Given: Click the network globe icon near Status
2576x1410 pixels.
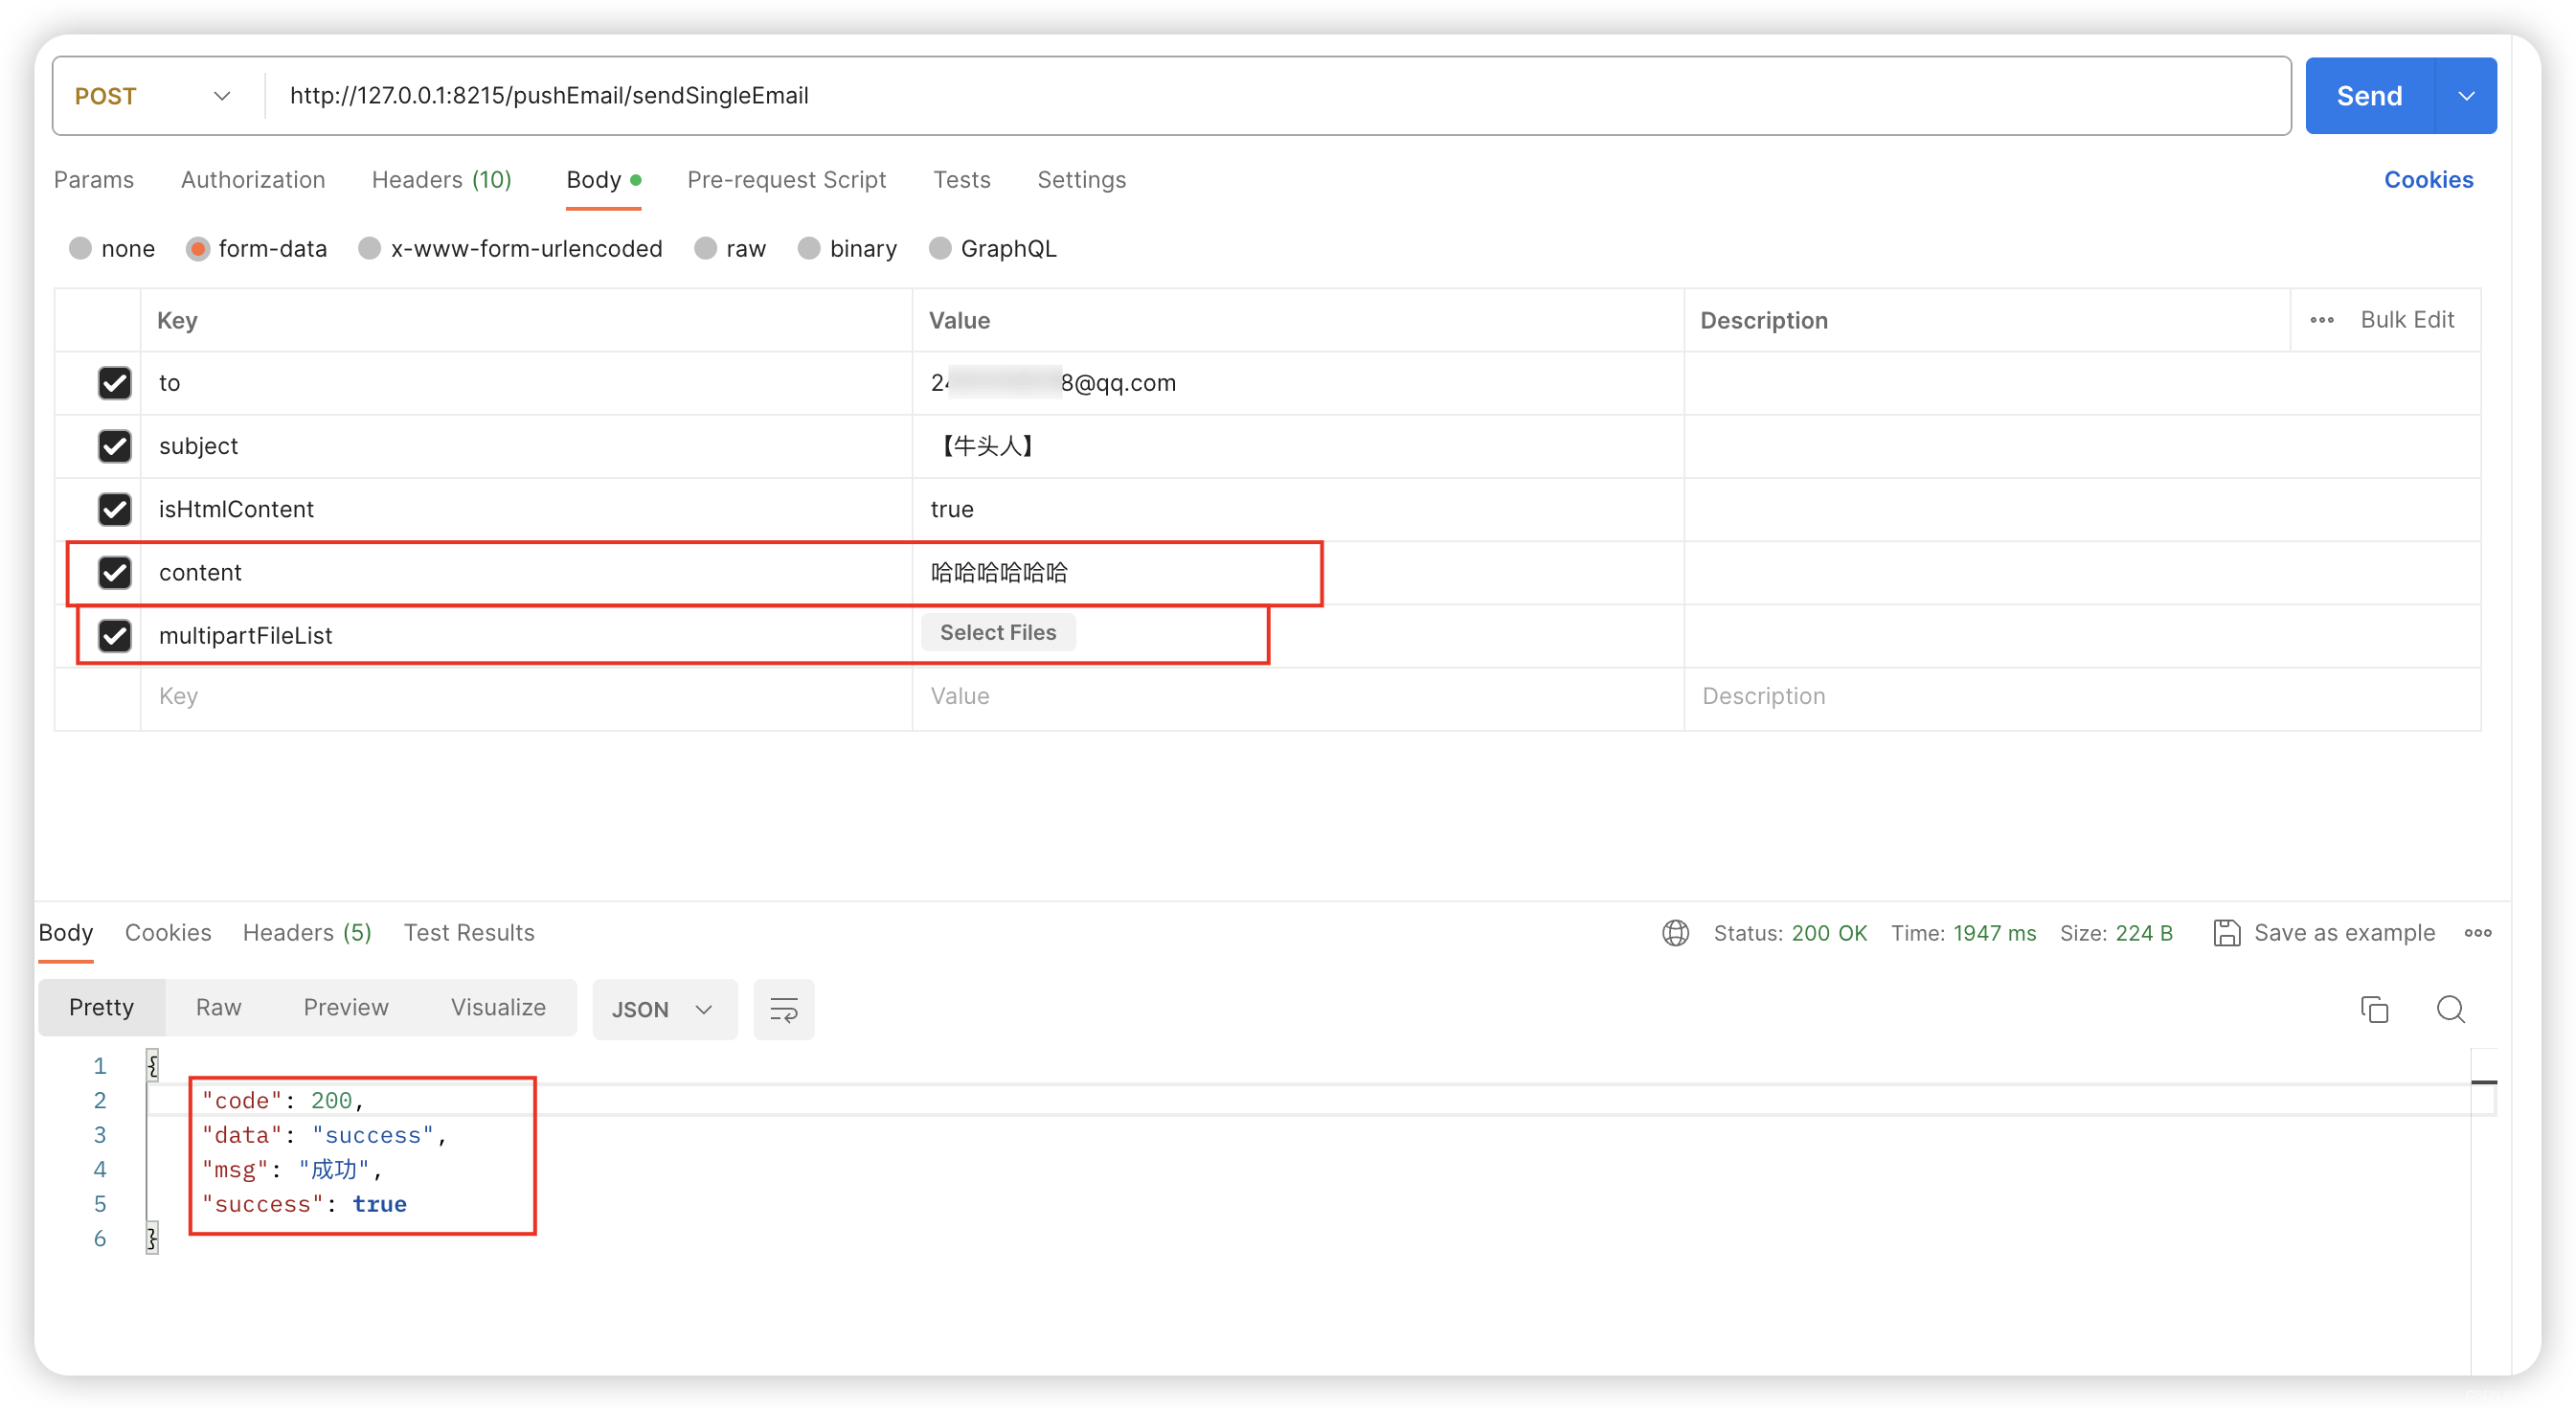Looking at the screenshot, I should (x=1675, y=933).
